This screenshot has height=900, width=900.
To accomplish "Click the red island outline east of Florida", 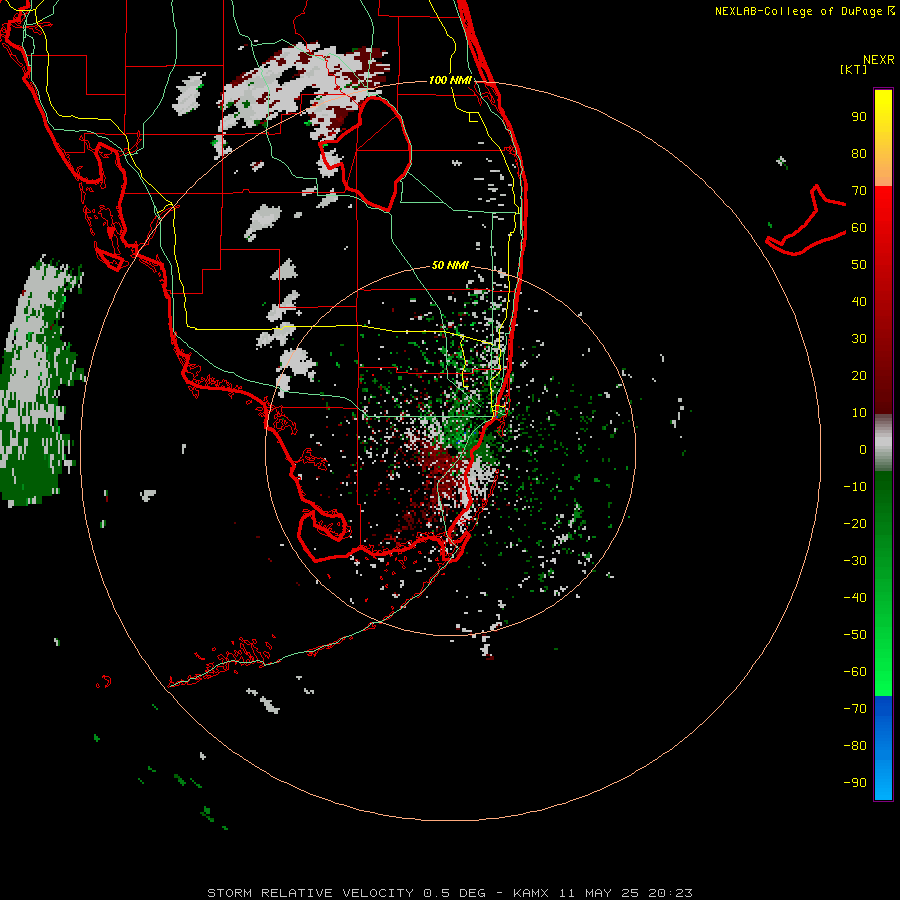I will point(806,220).
